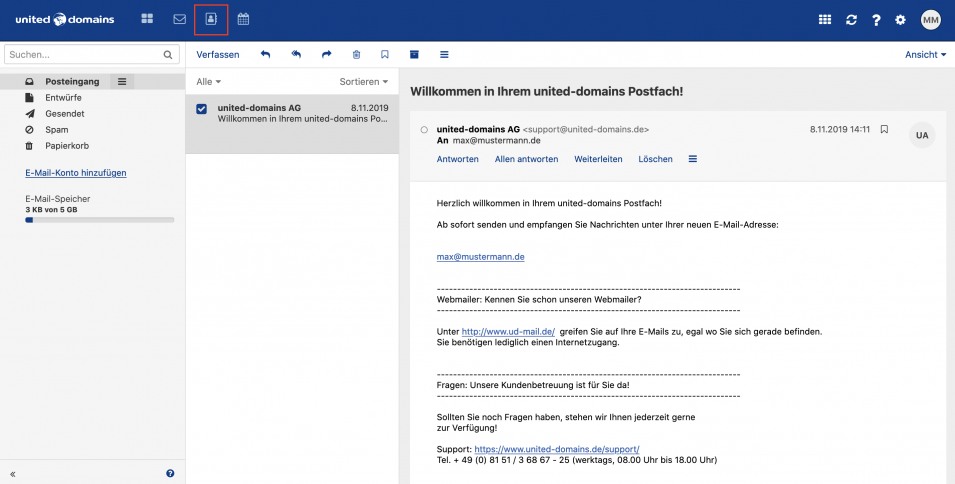Open the hamburger menu beside Löschen
This screenshot has height=484, width=955.
(x=692, y=159)
